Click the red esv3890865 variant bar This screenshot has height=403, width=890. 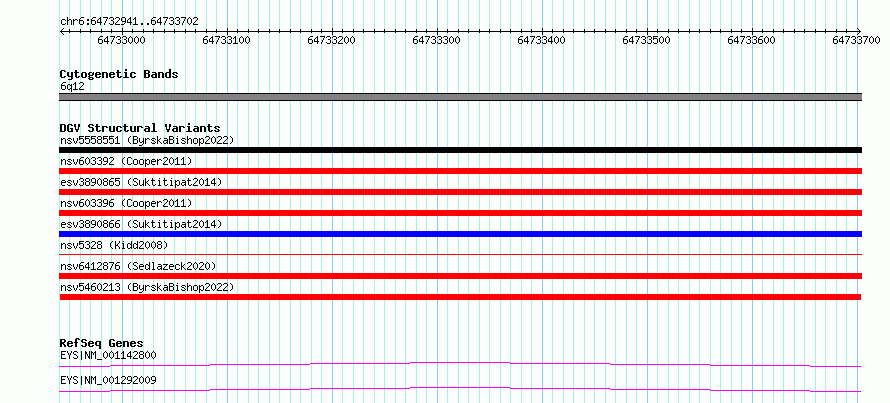[x=461, y=192]
